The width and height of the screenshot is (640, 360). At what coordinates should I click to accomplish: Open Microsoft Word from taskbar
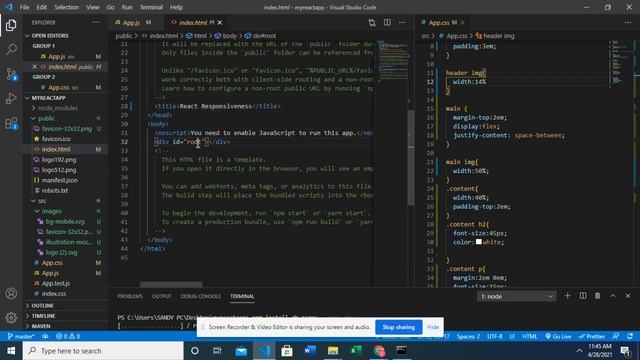pos(310,351)
